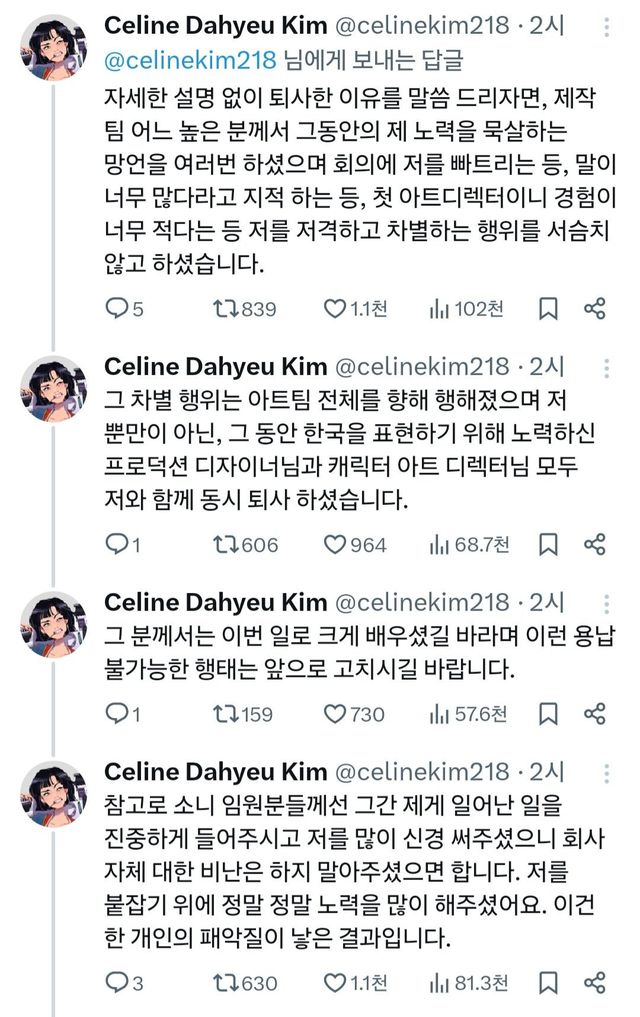The width and height of the screenshot is (640, 1017).
Task: Reply to the tweet with 5 replies
Action: tap(116, 309)
